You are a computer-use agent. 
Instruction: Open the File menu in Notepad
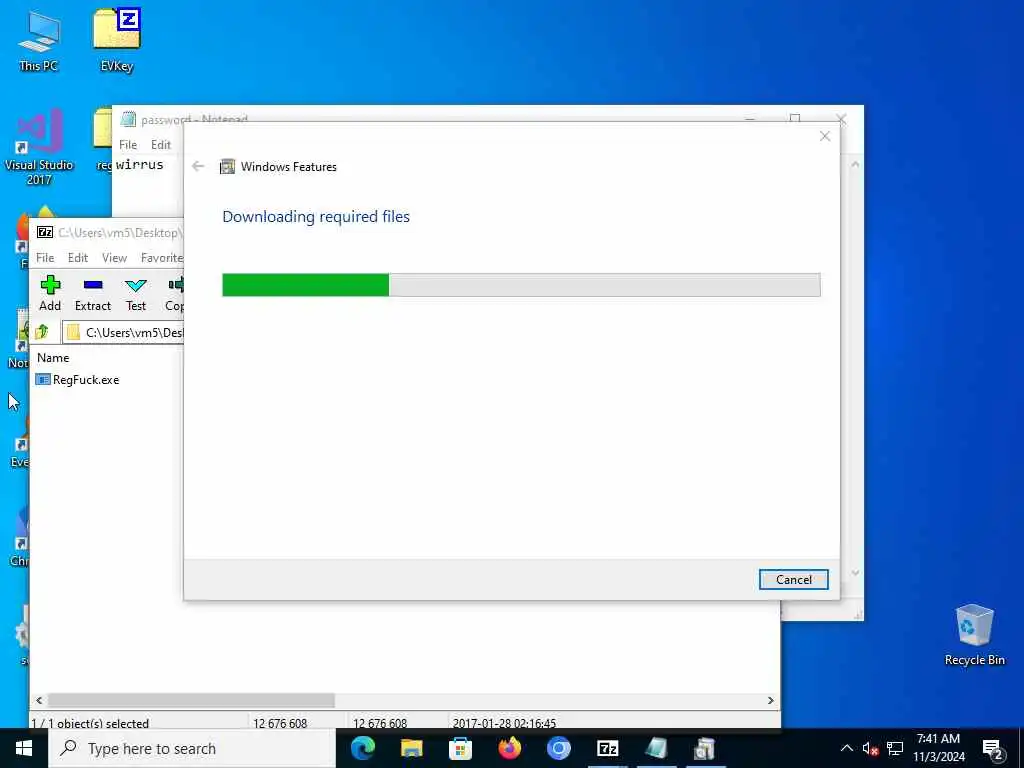(128, 144)
